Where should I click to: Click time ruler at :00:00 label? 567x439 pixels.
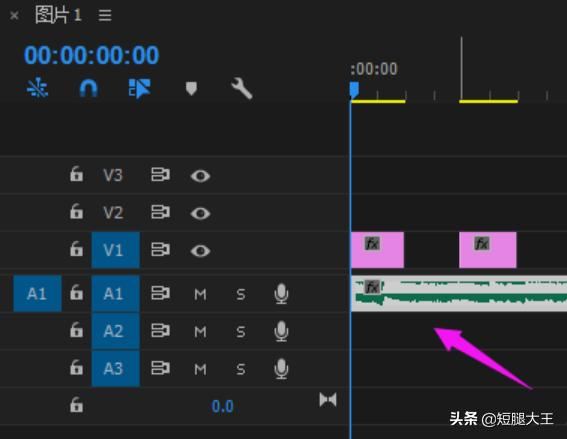pos(374,69)
